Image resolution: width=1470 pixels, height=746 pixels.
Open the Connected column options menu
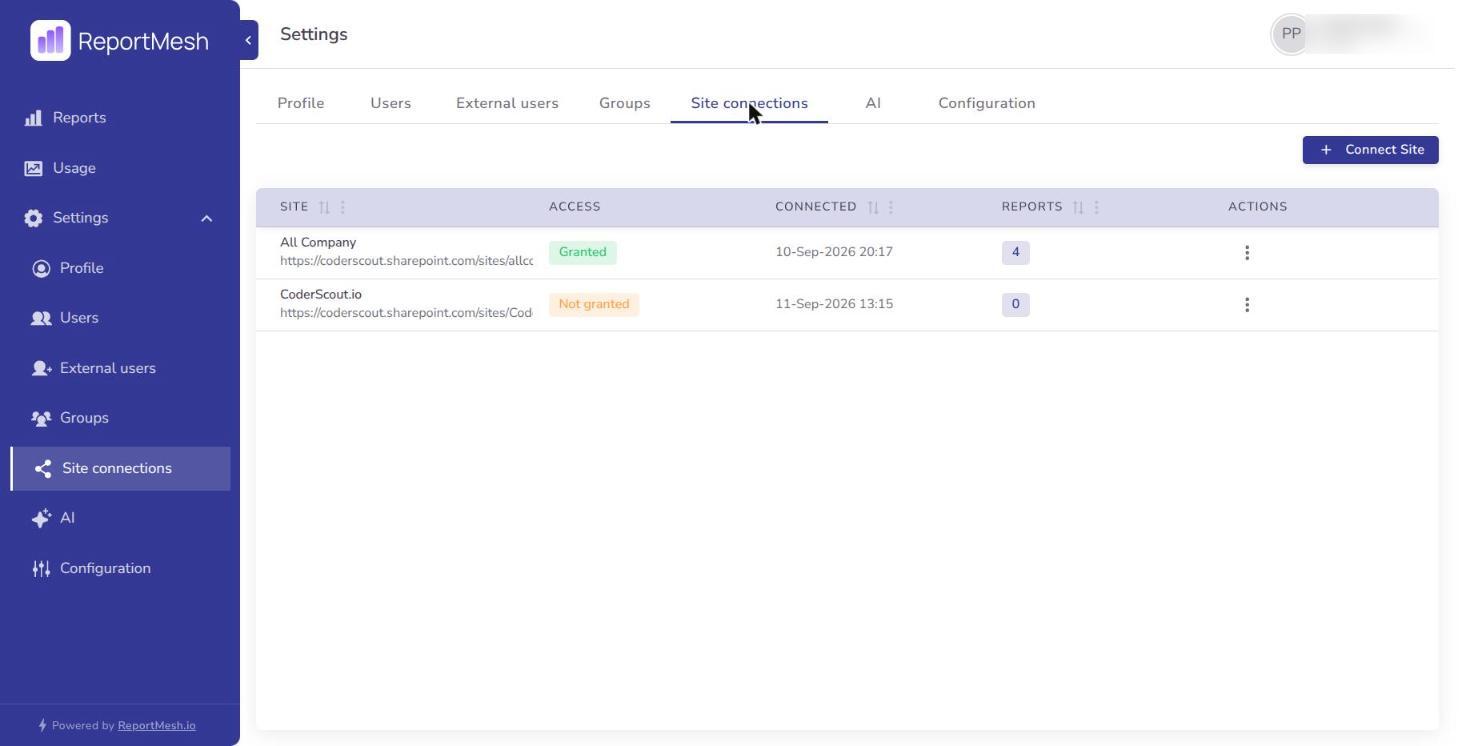click(x=891, y=207)
